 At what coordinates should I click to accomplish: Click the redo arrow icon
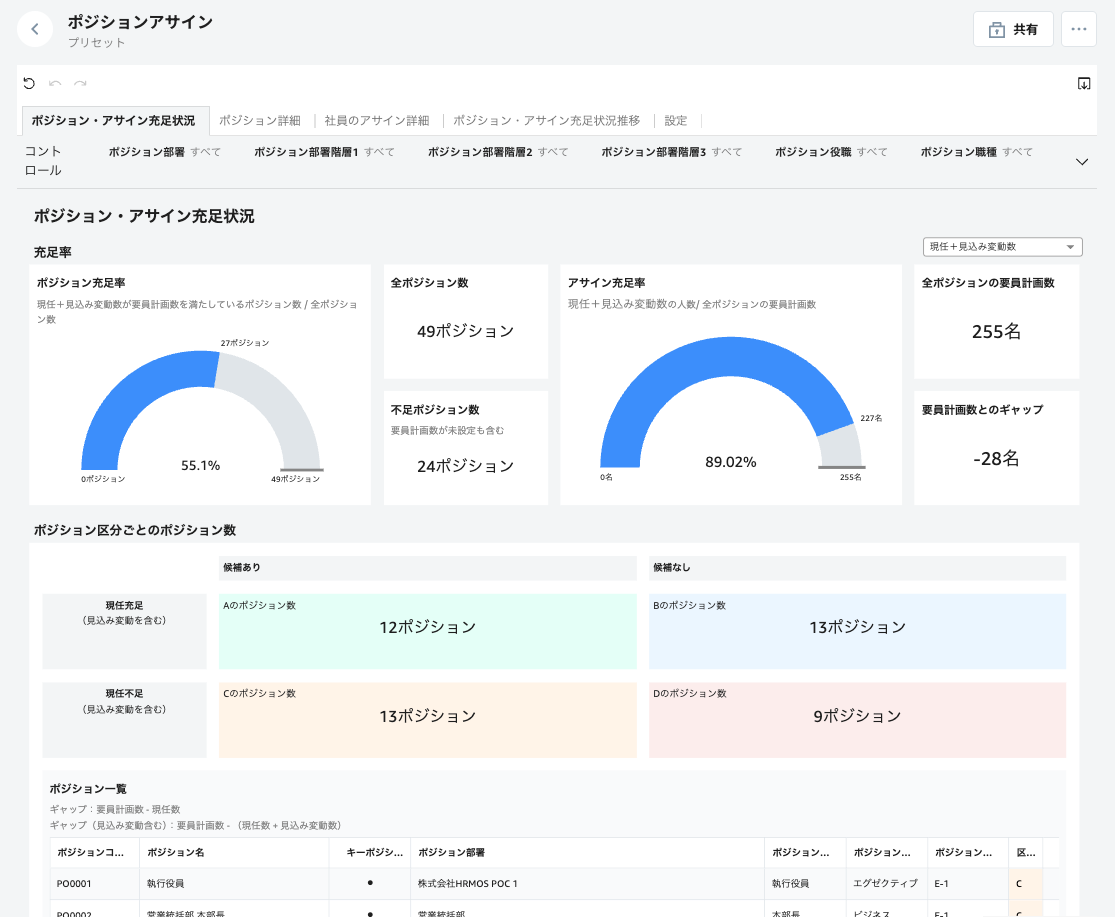tap(80, 84)
